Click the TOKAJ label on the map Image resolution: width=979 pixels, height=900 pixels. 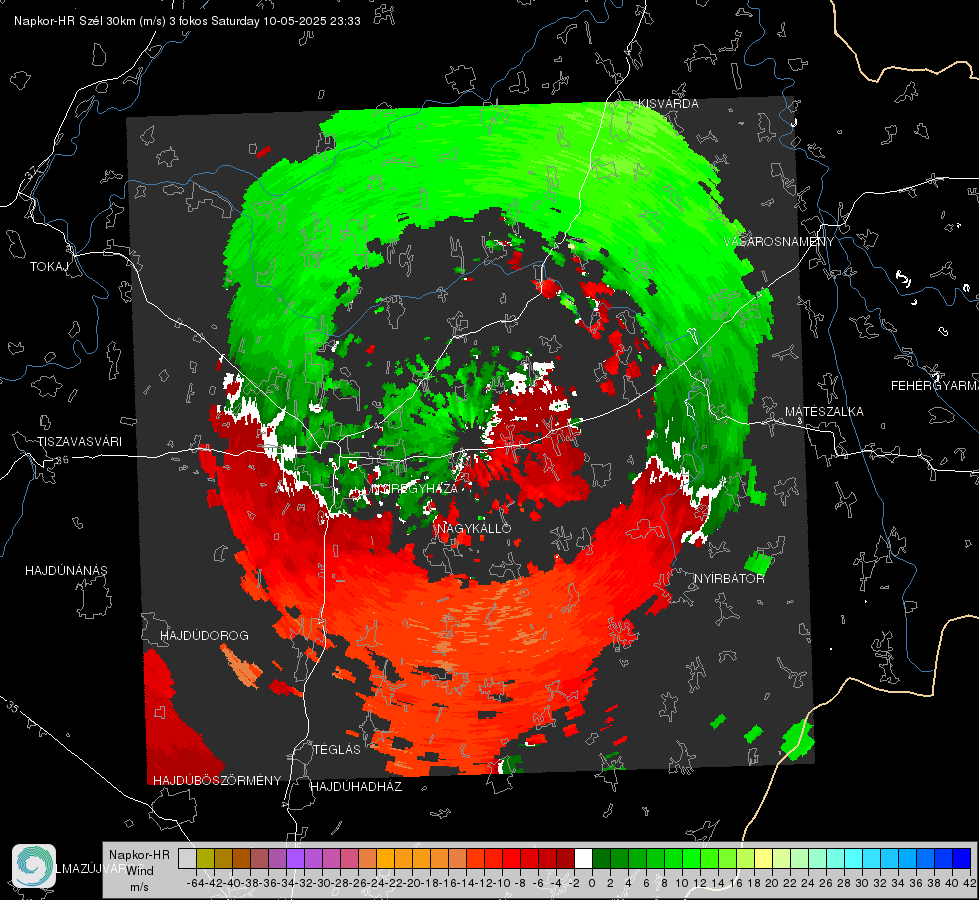coord(49,267)
